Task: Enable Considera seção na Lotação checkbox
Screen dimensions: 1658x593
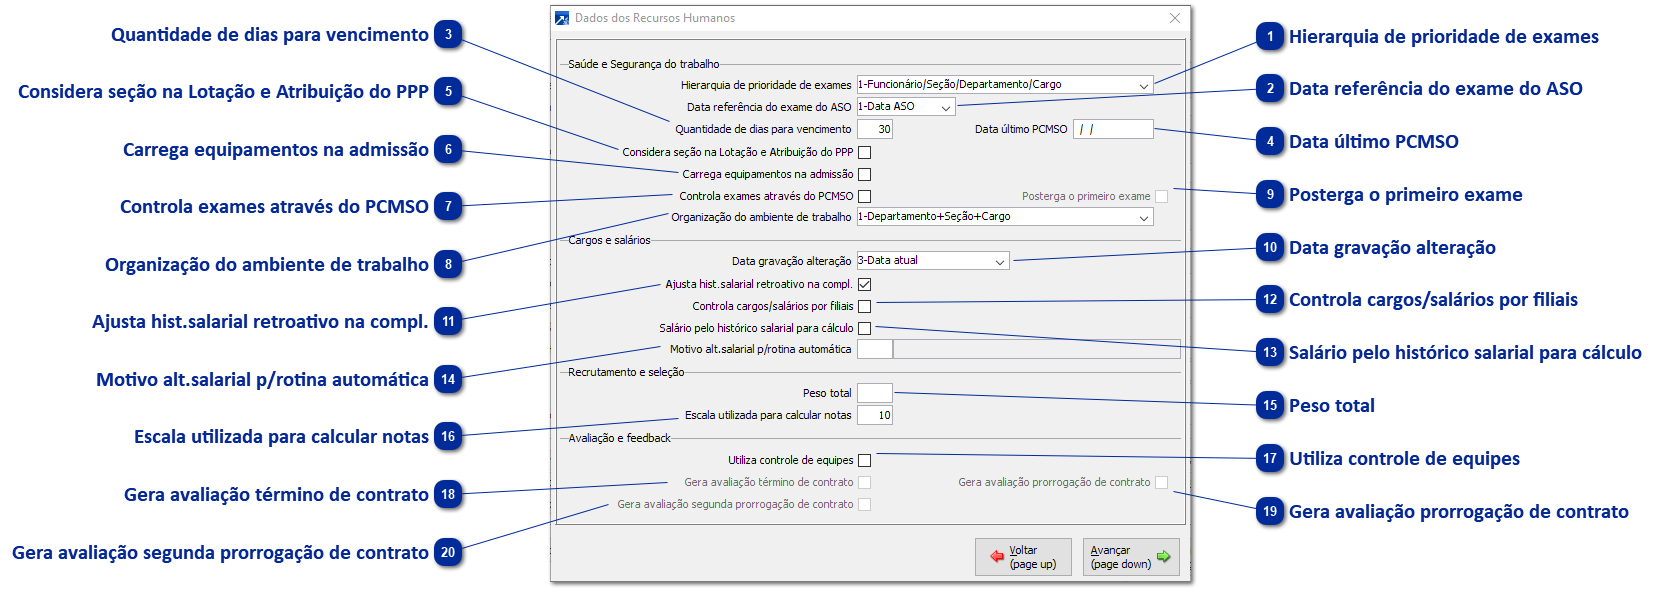Action: [x=865, y=153]
